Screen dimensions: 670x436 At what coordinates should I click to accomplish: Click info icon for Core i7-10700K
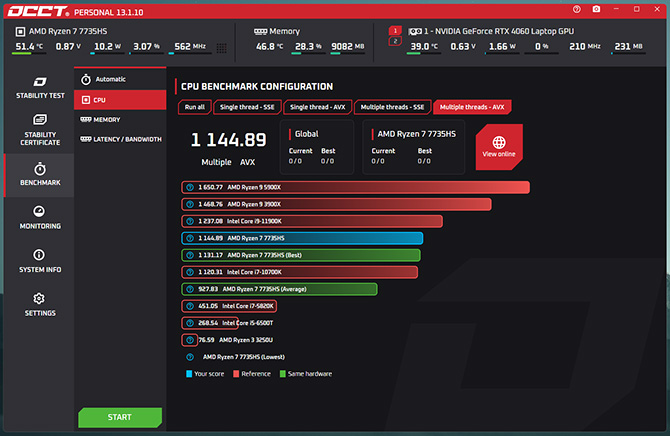click(x=190, y=272)
